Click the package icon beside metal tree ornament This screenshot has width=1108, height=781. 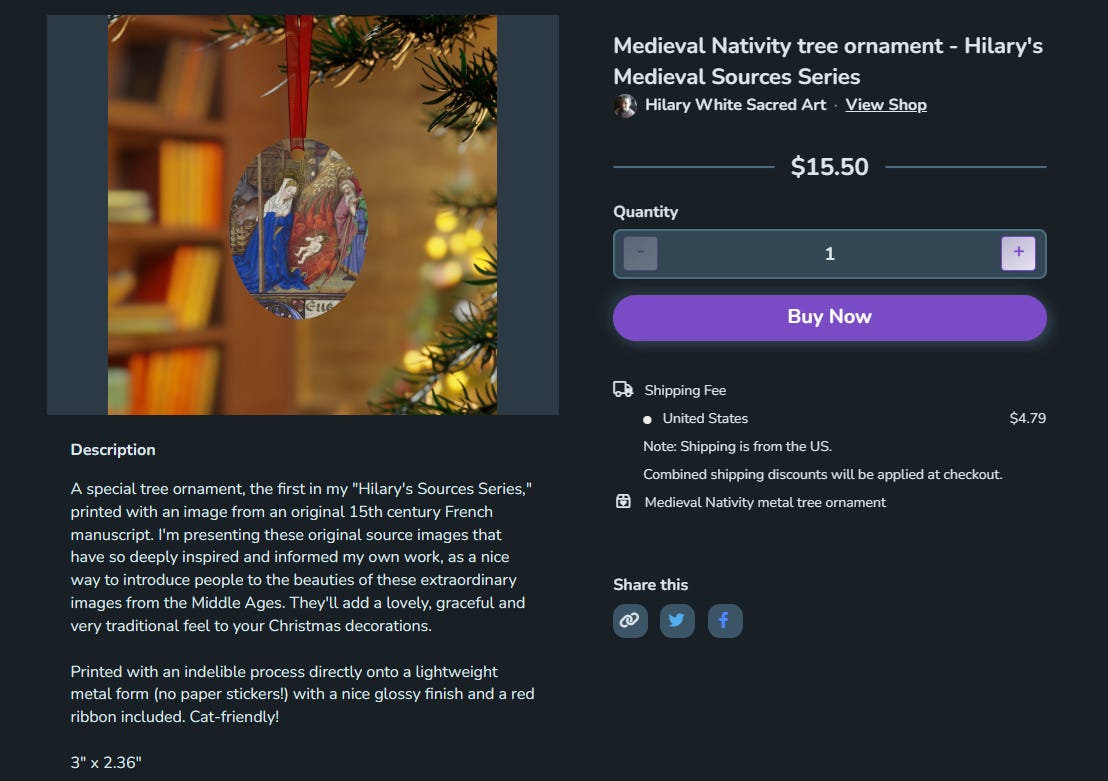(623, 502)
